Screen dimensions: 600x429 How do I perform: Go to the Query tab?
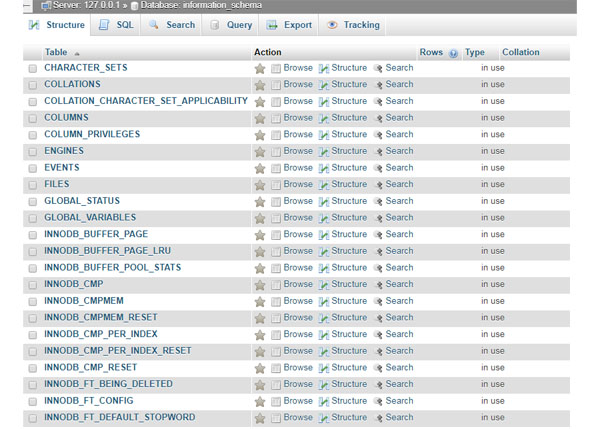231,25
